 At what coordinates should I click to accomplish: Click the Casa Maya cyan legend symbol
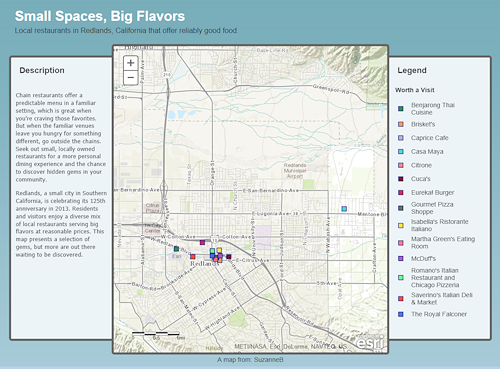point(401,152)
